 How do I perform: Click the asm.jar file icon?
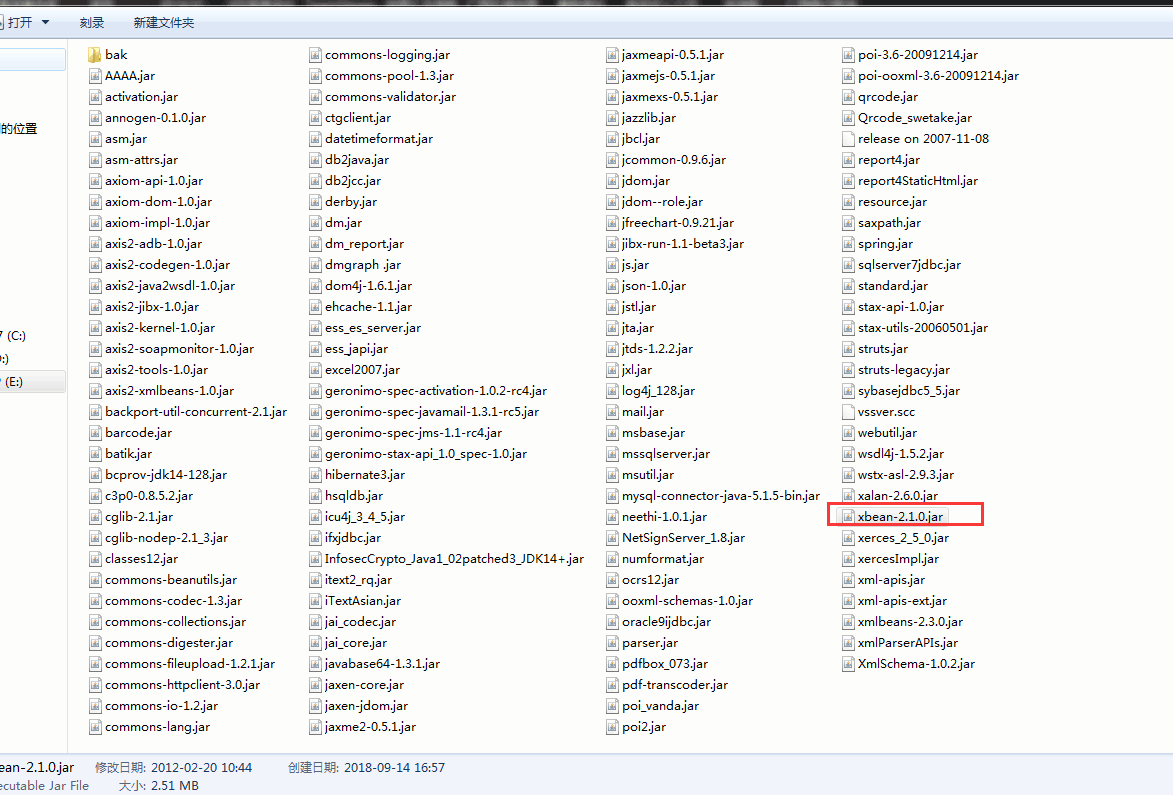95,138
